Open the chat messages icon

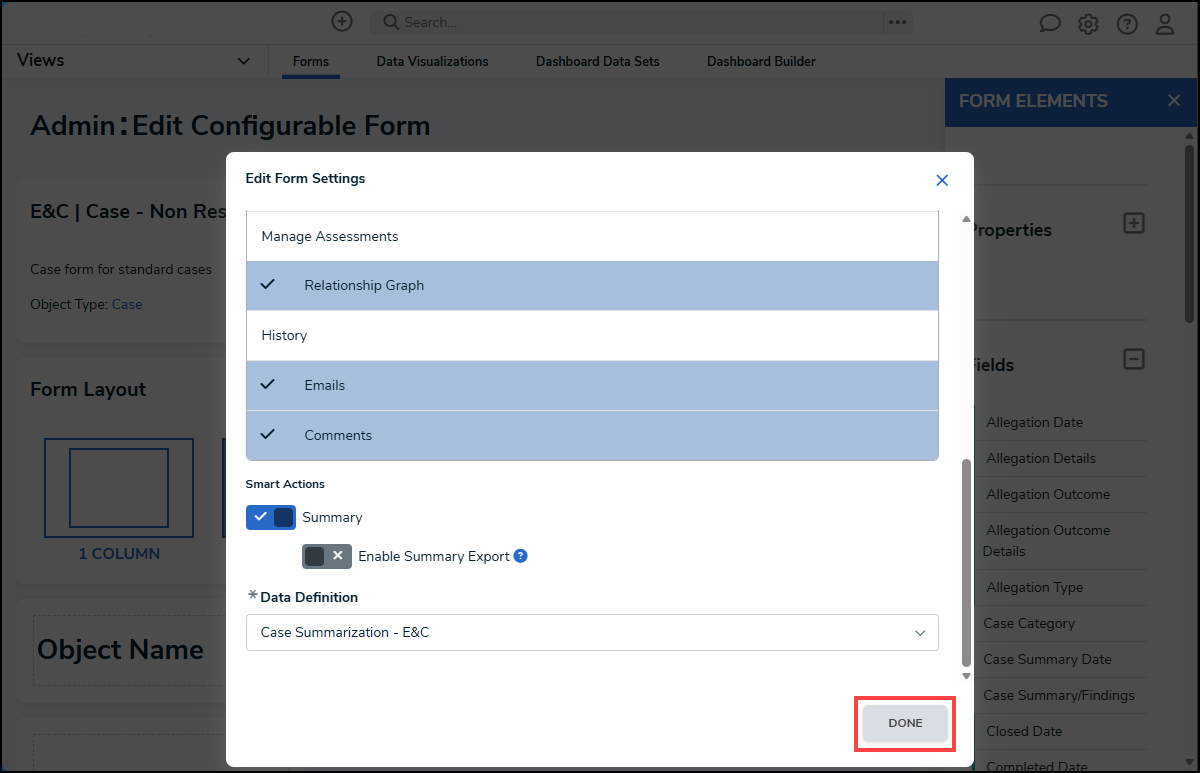pos(1050,24)
